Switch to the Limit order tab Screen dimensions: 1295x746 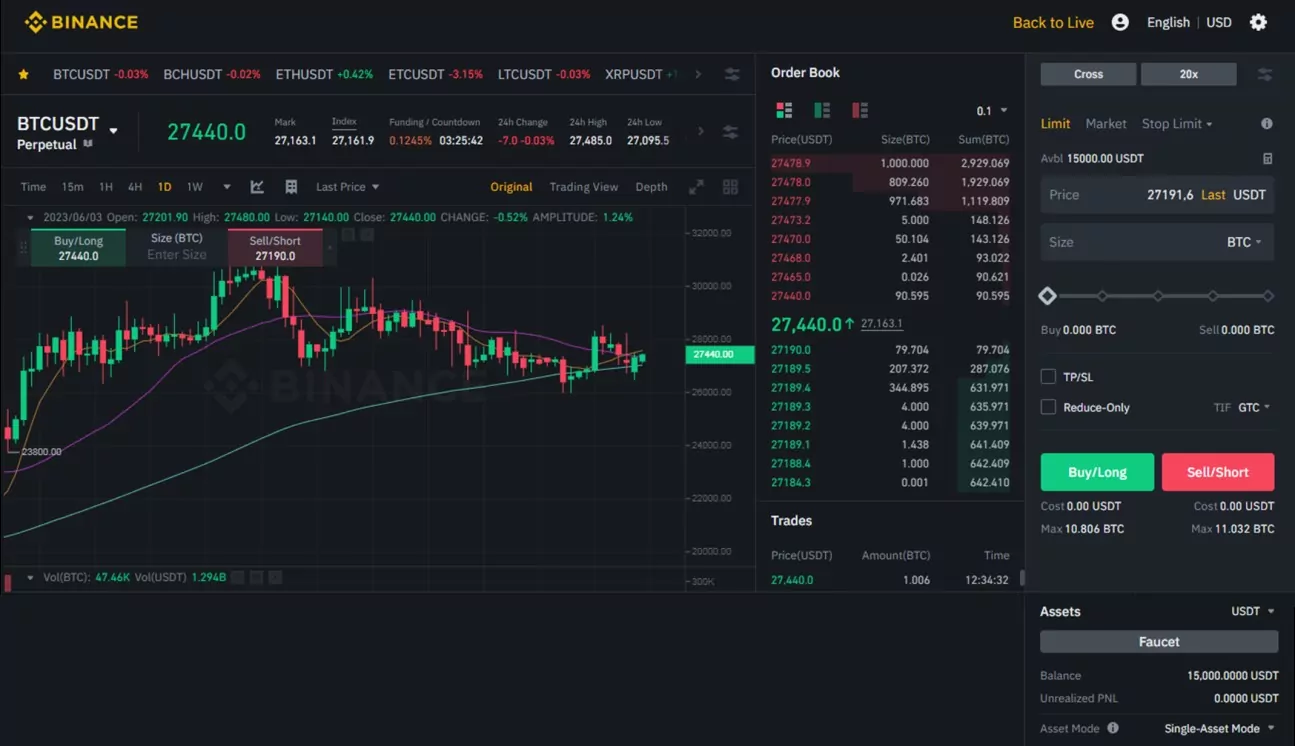1055,124
